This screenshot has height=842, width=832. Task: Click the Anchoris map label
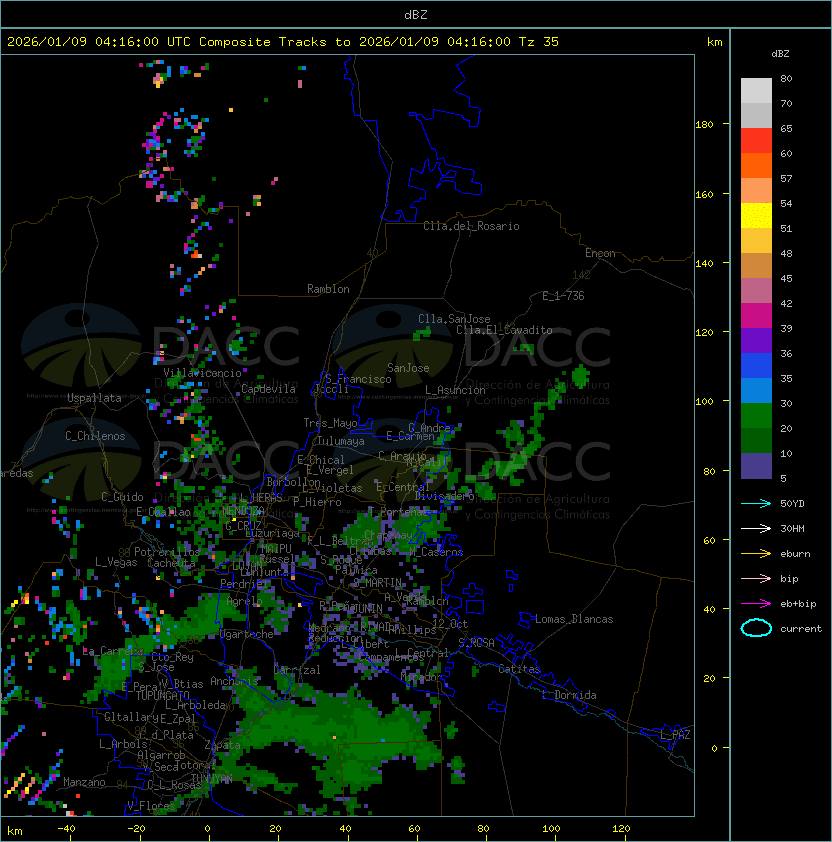(x=234, y=681)
